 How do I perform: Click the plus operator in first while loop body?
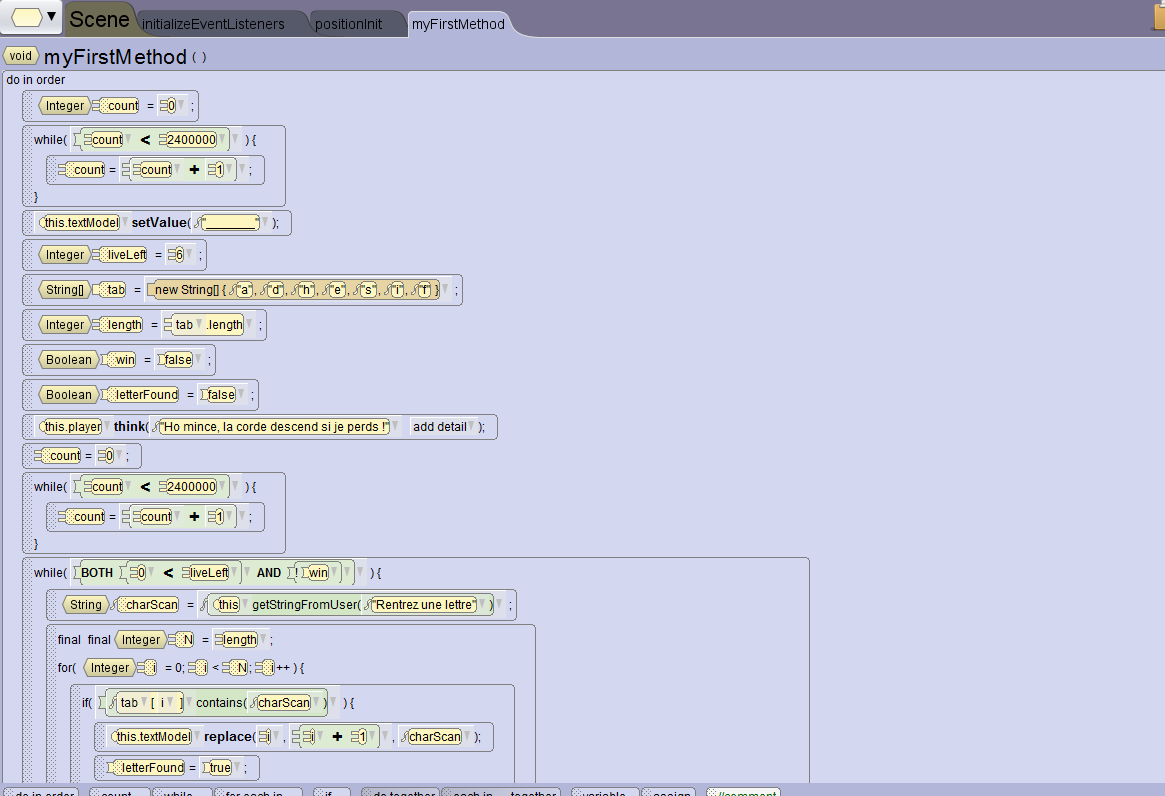pos(195,169)
